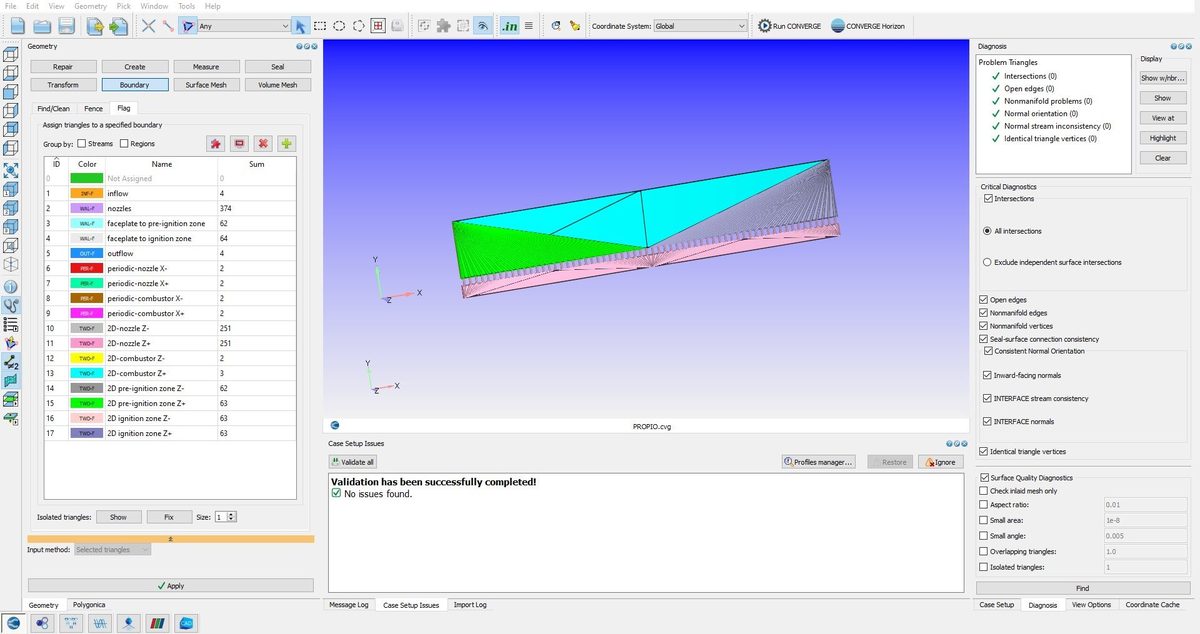Click the red grid selection icon
Image resolution: width=1200 pixels, height=634 pixels.
tap(378, 26)
